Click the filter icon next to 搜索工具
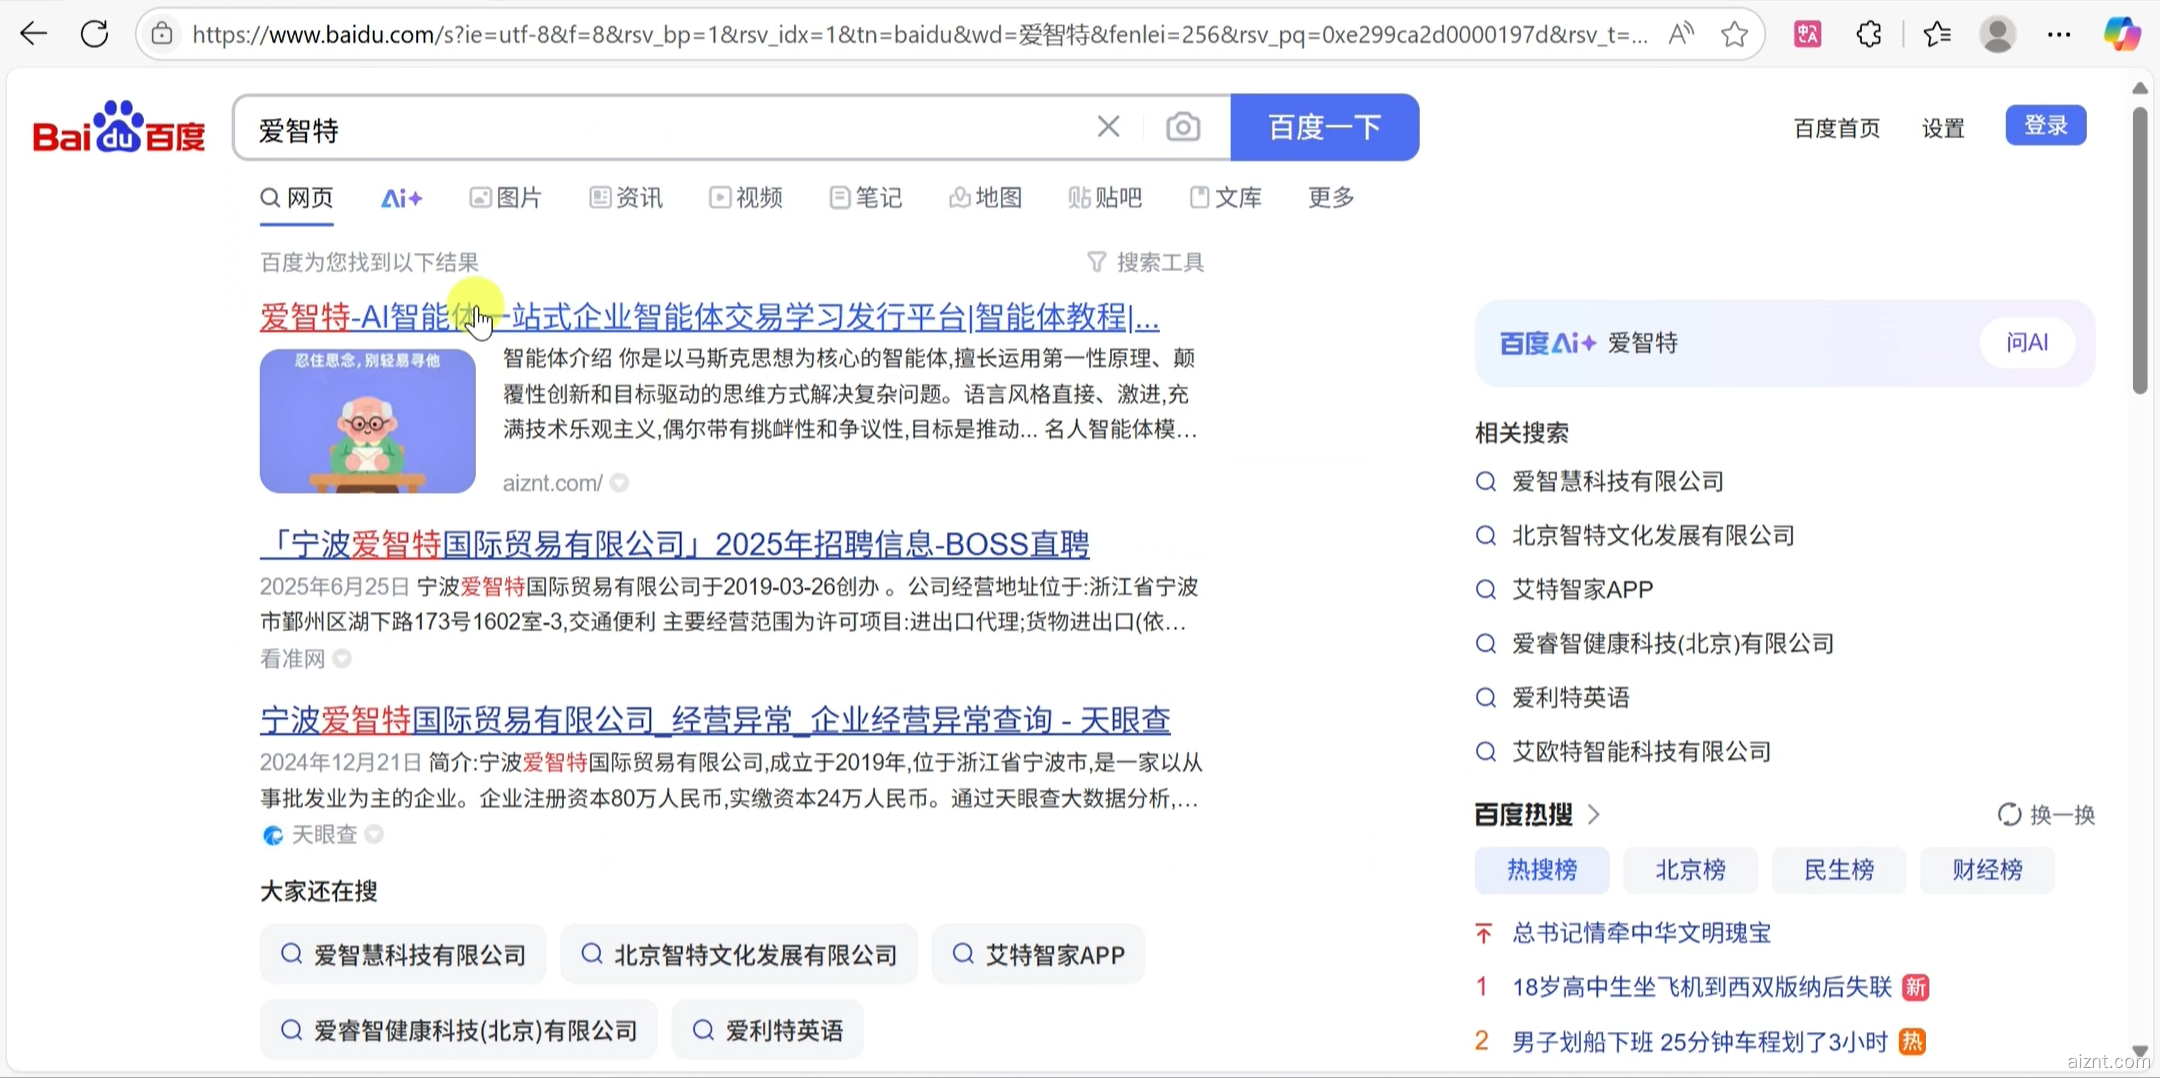This screenshot has height=1078, width=2160. click(1096, 262)
